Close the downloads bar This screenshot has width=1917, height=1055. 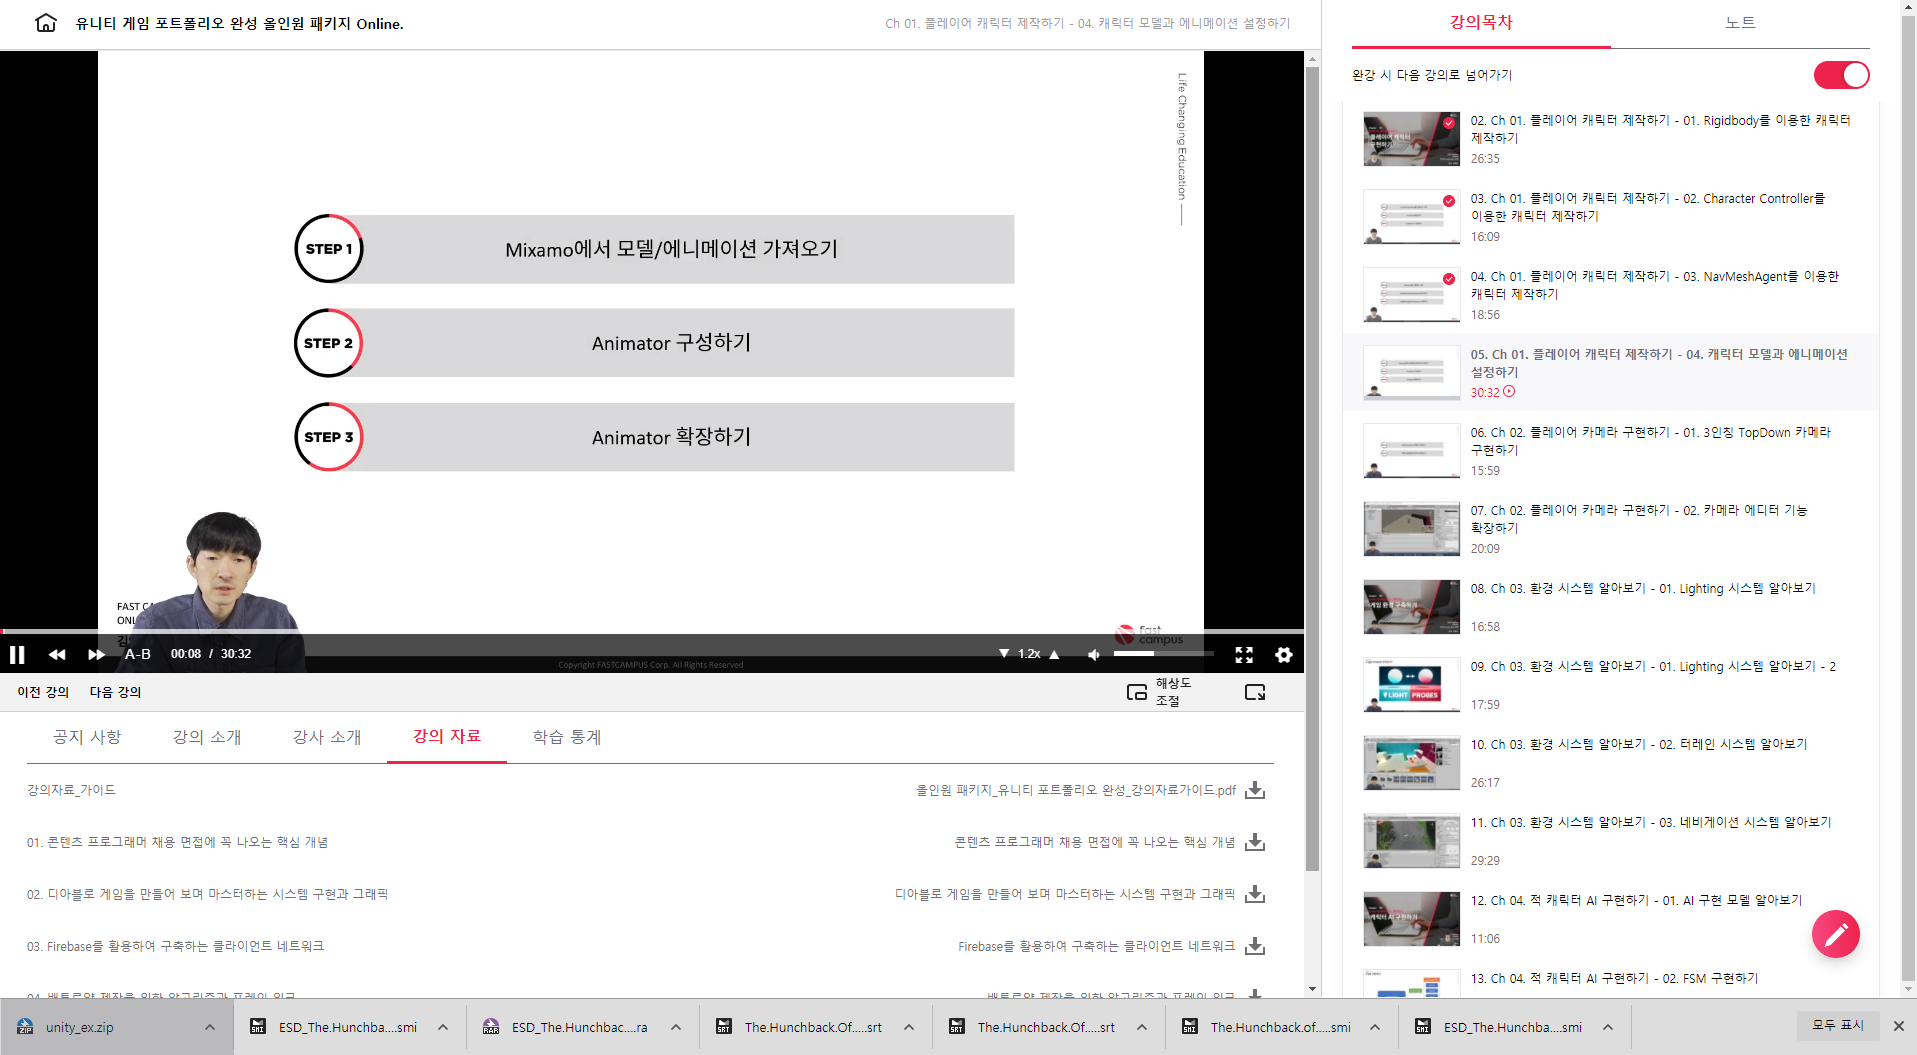pyautogui.click(x=1898, y=1026)
